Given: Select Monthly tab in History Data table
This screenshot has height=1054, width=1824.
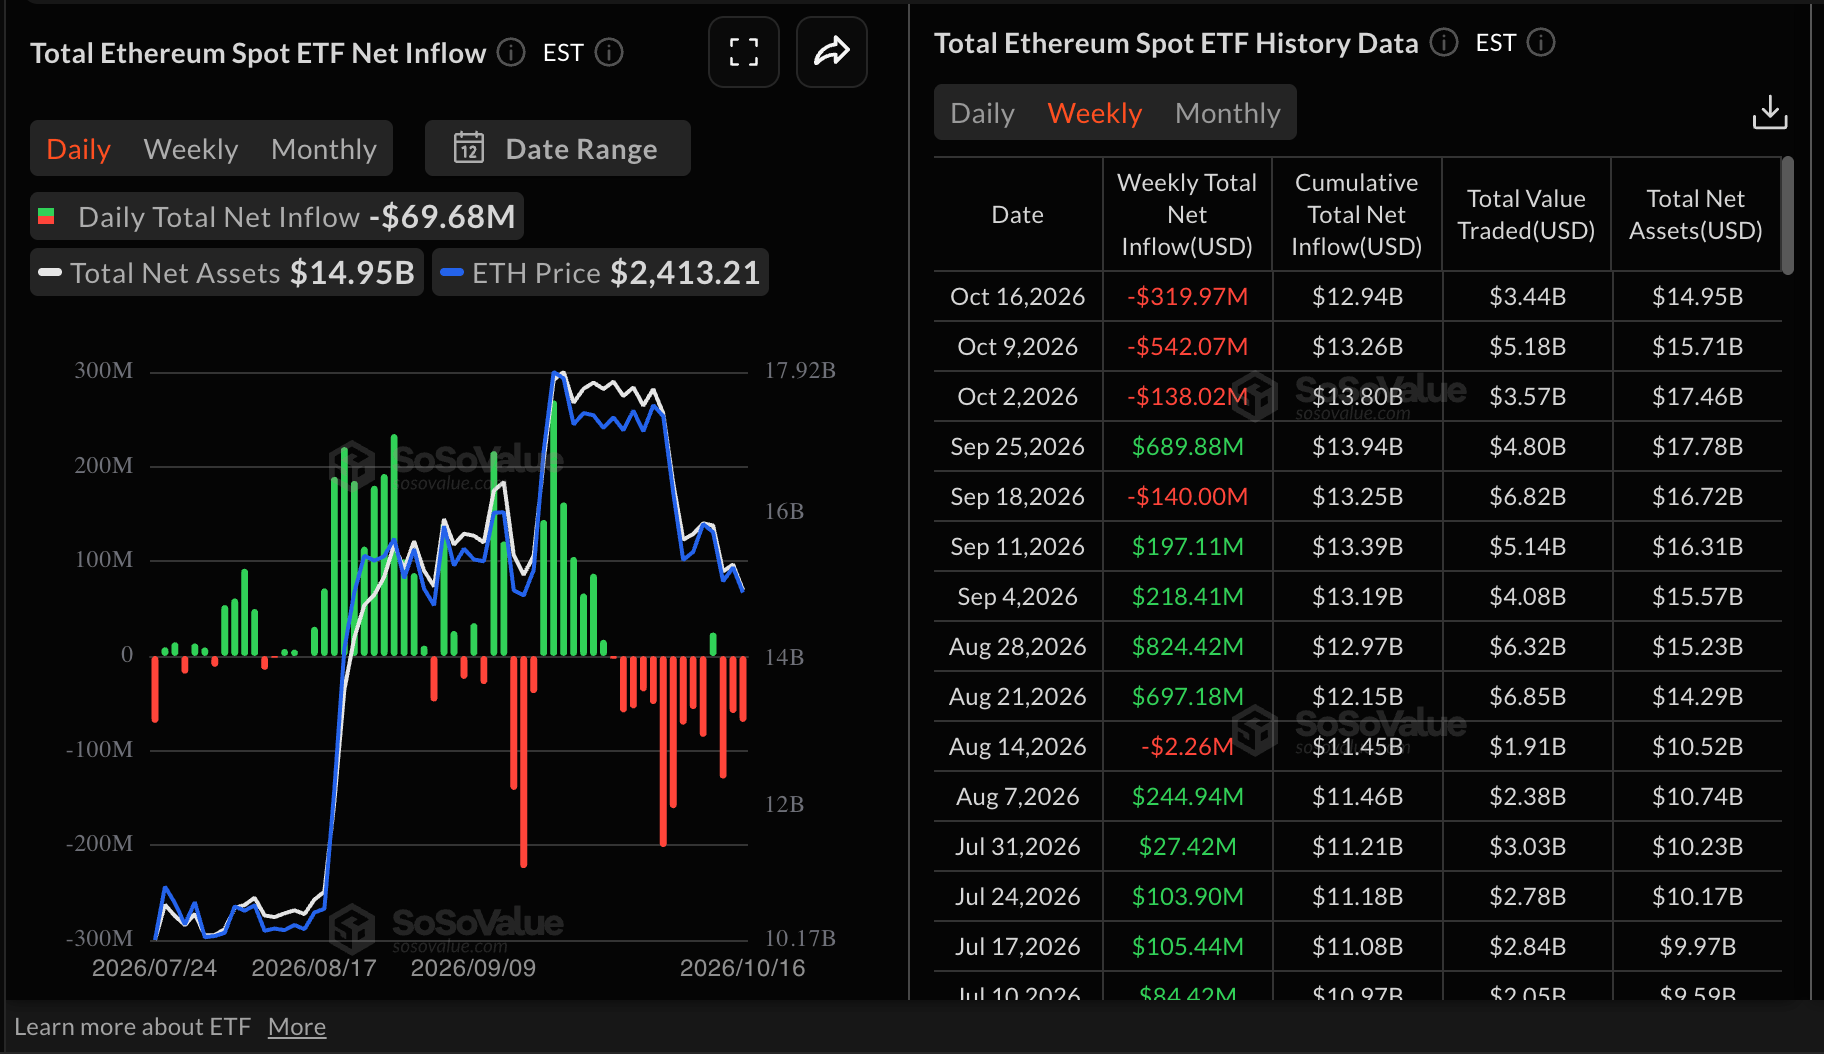Looking at the screenshot, I should tap(1228, 113).
